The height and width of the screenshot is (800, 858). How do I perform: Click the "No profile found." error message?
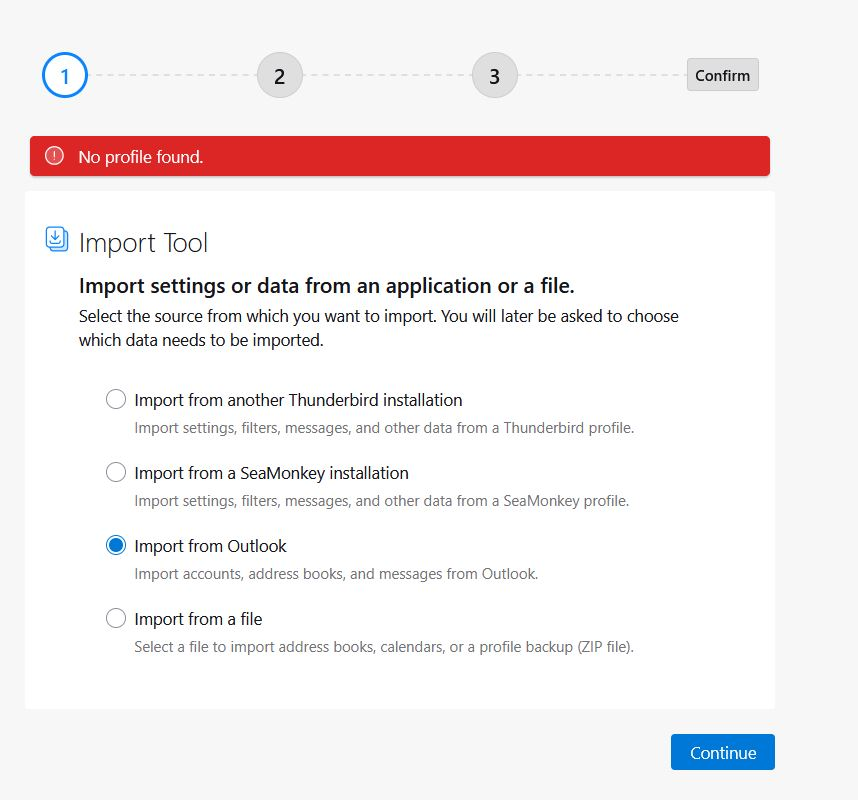click(x=141, y=157)
